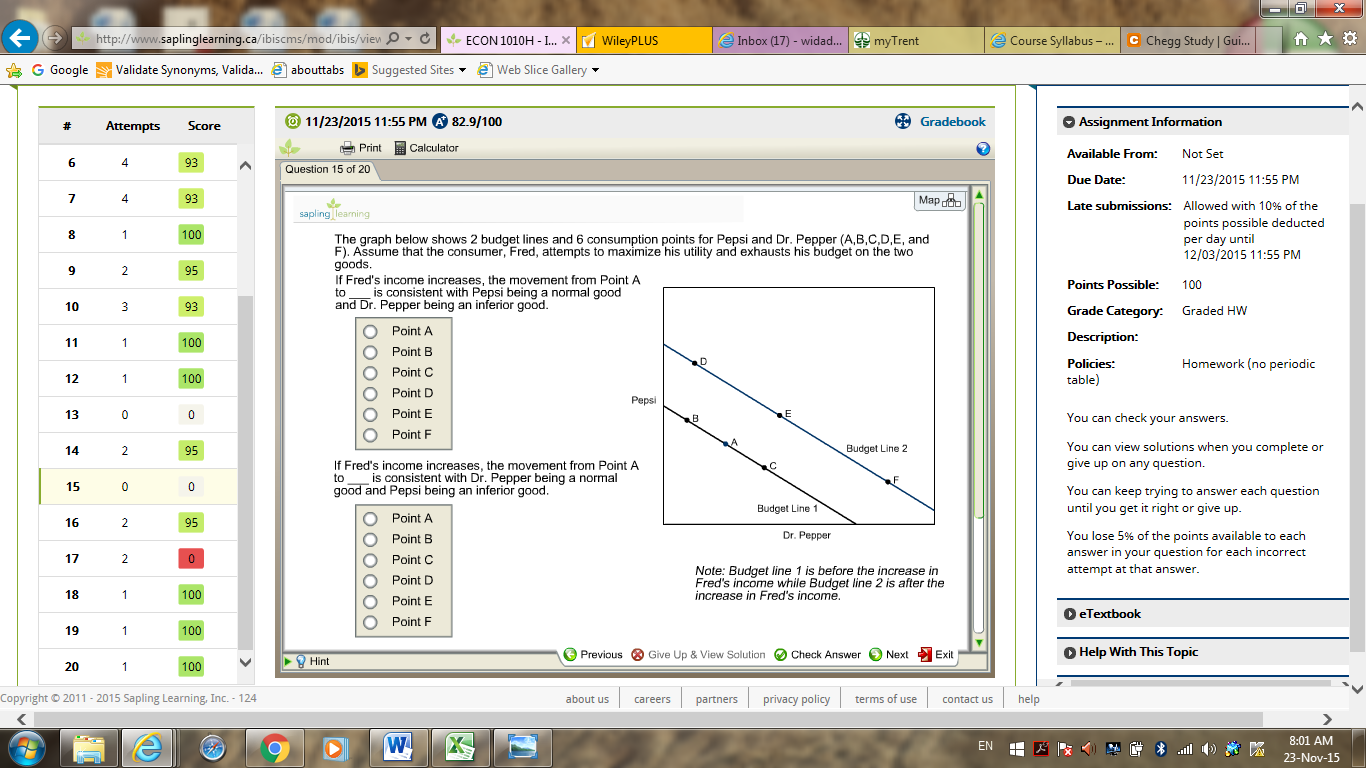Open Suggested Sites dropdown

coord(409,70)
